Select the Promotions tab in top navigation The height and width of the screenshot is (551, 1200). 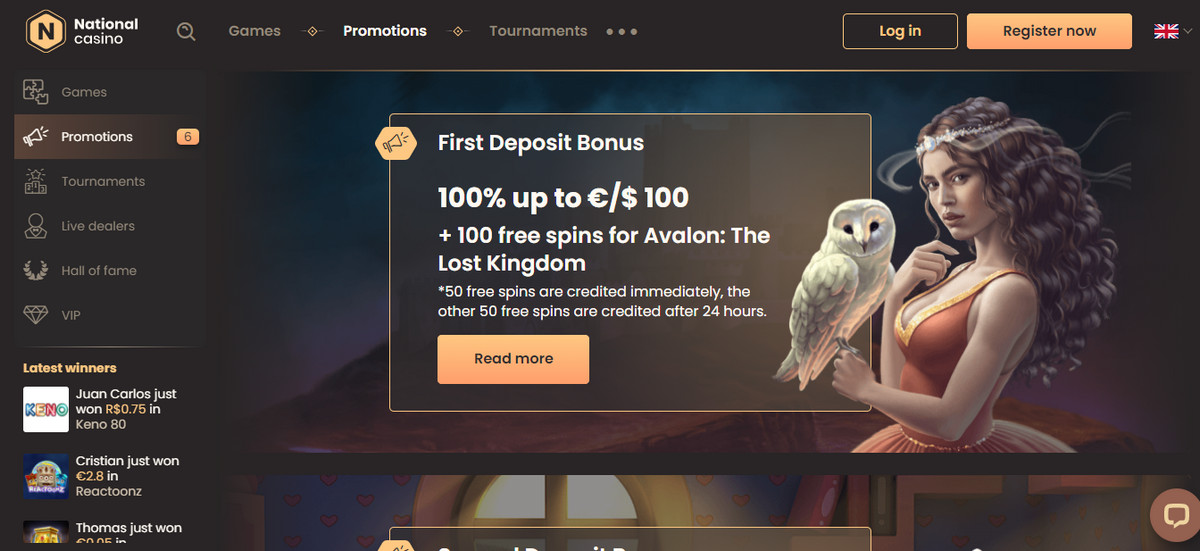pos(385,31)
